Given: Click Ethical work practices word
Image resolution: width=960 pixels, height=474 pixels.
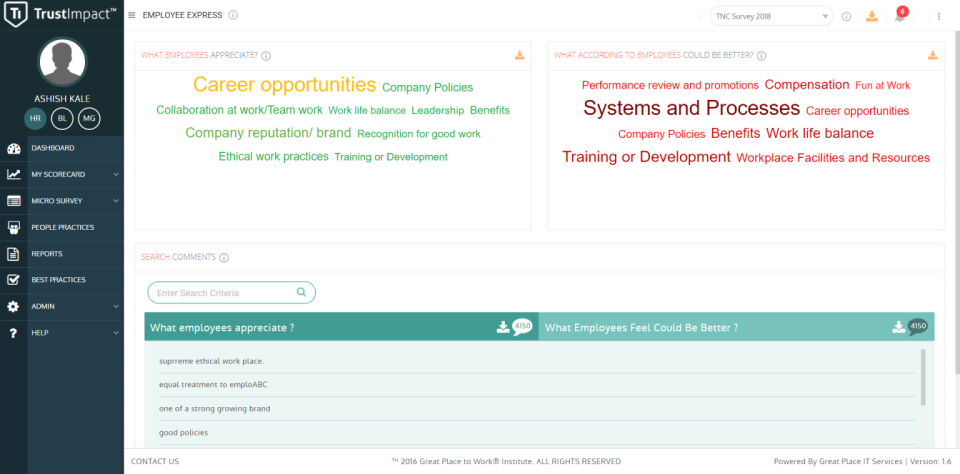Looking at the screenshot, I should pyautogui.click(x=274, y=157).
